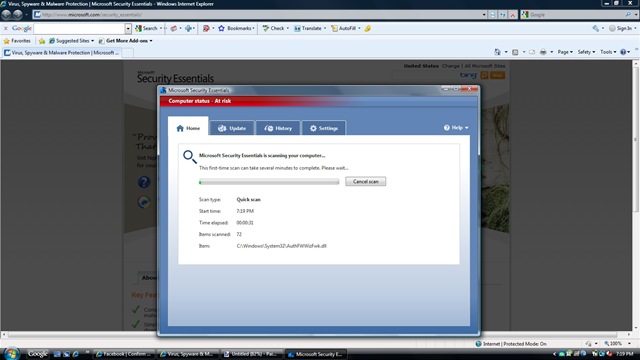Close the Google Toolbar with X

pos(6,29)
